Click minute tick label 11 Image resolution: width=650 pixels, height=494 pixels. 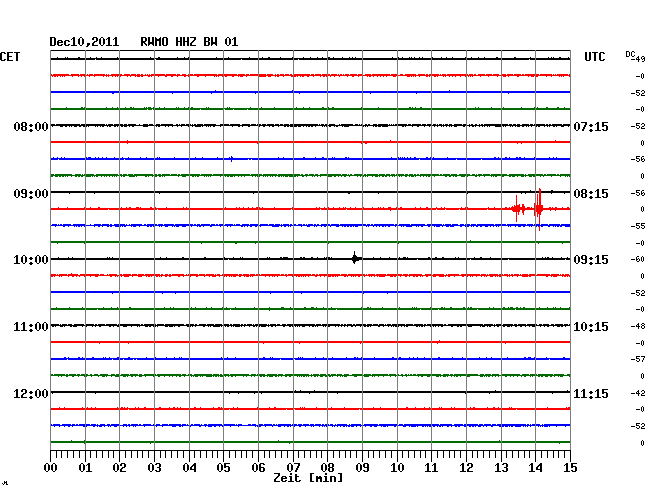tap(431, 468)
